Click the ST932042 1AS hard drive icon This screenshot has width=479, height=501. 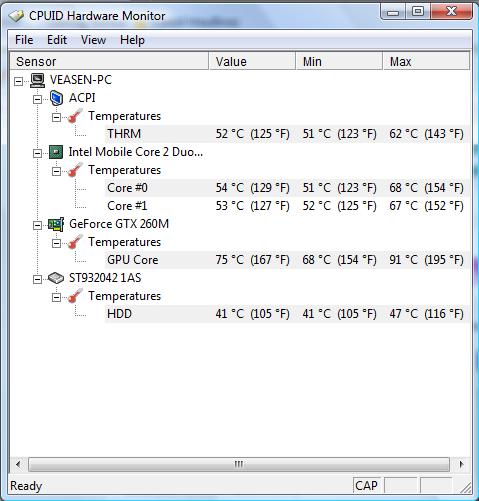click(x=56, y=278)
